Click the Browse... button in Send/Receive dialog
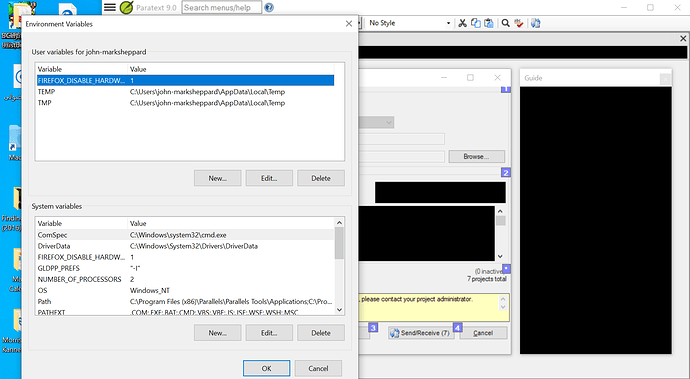Screen dimensions: 690x379 477,156
